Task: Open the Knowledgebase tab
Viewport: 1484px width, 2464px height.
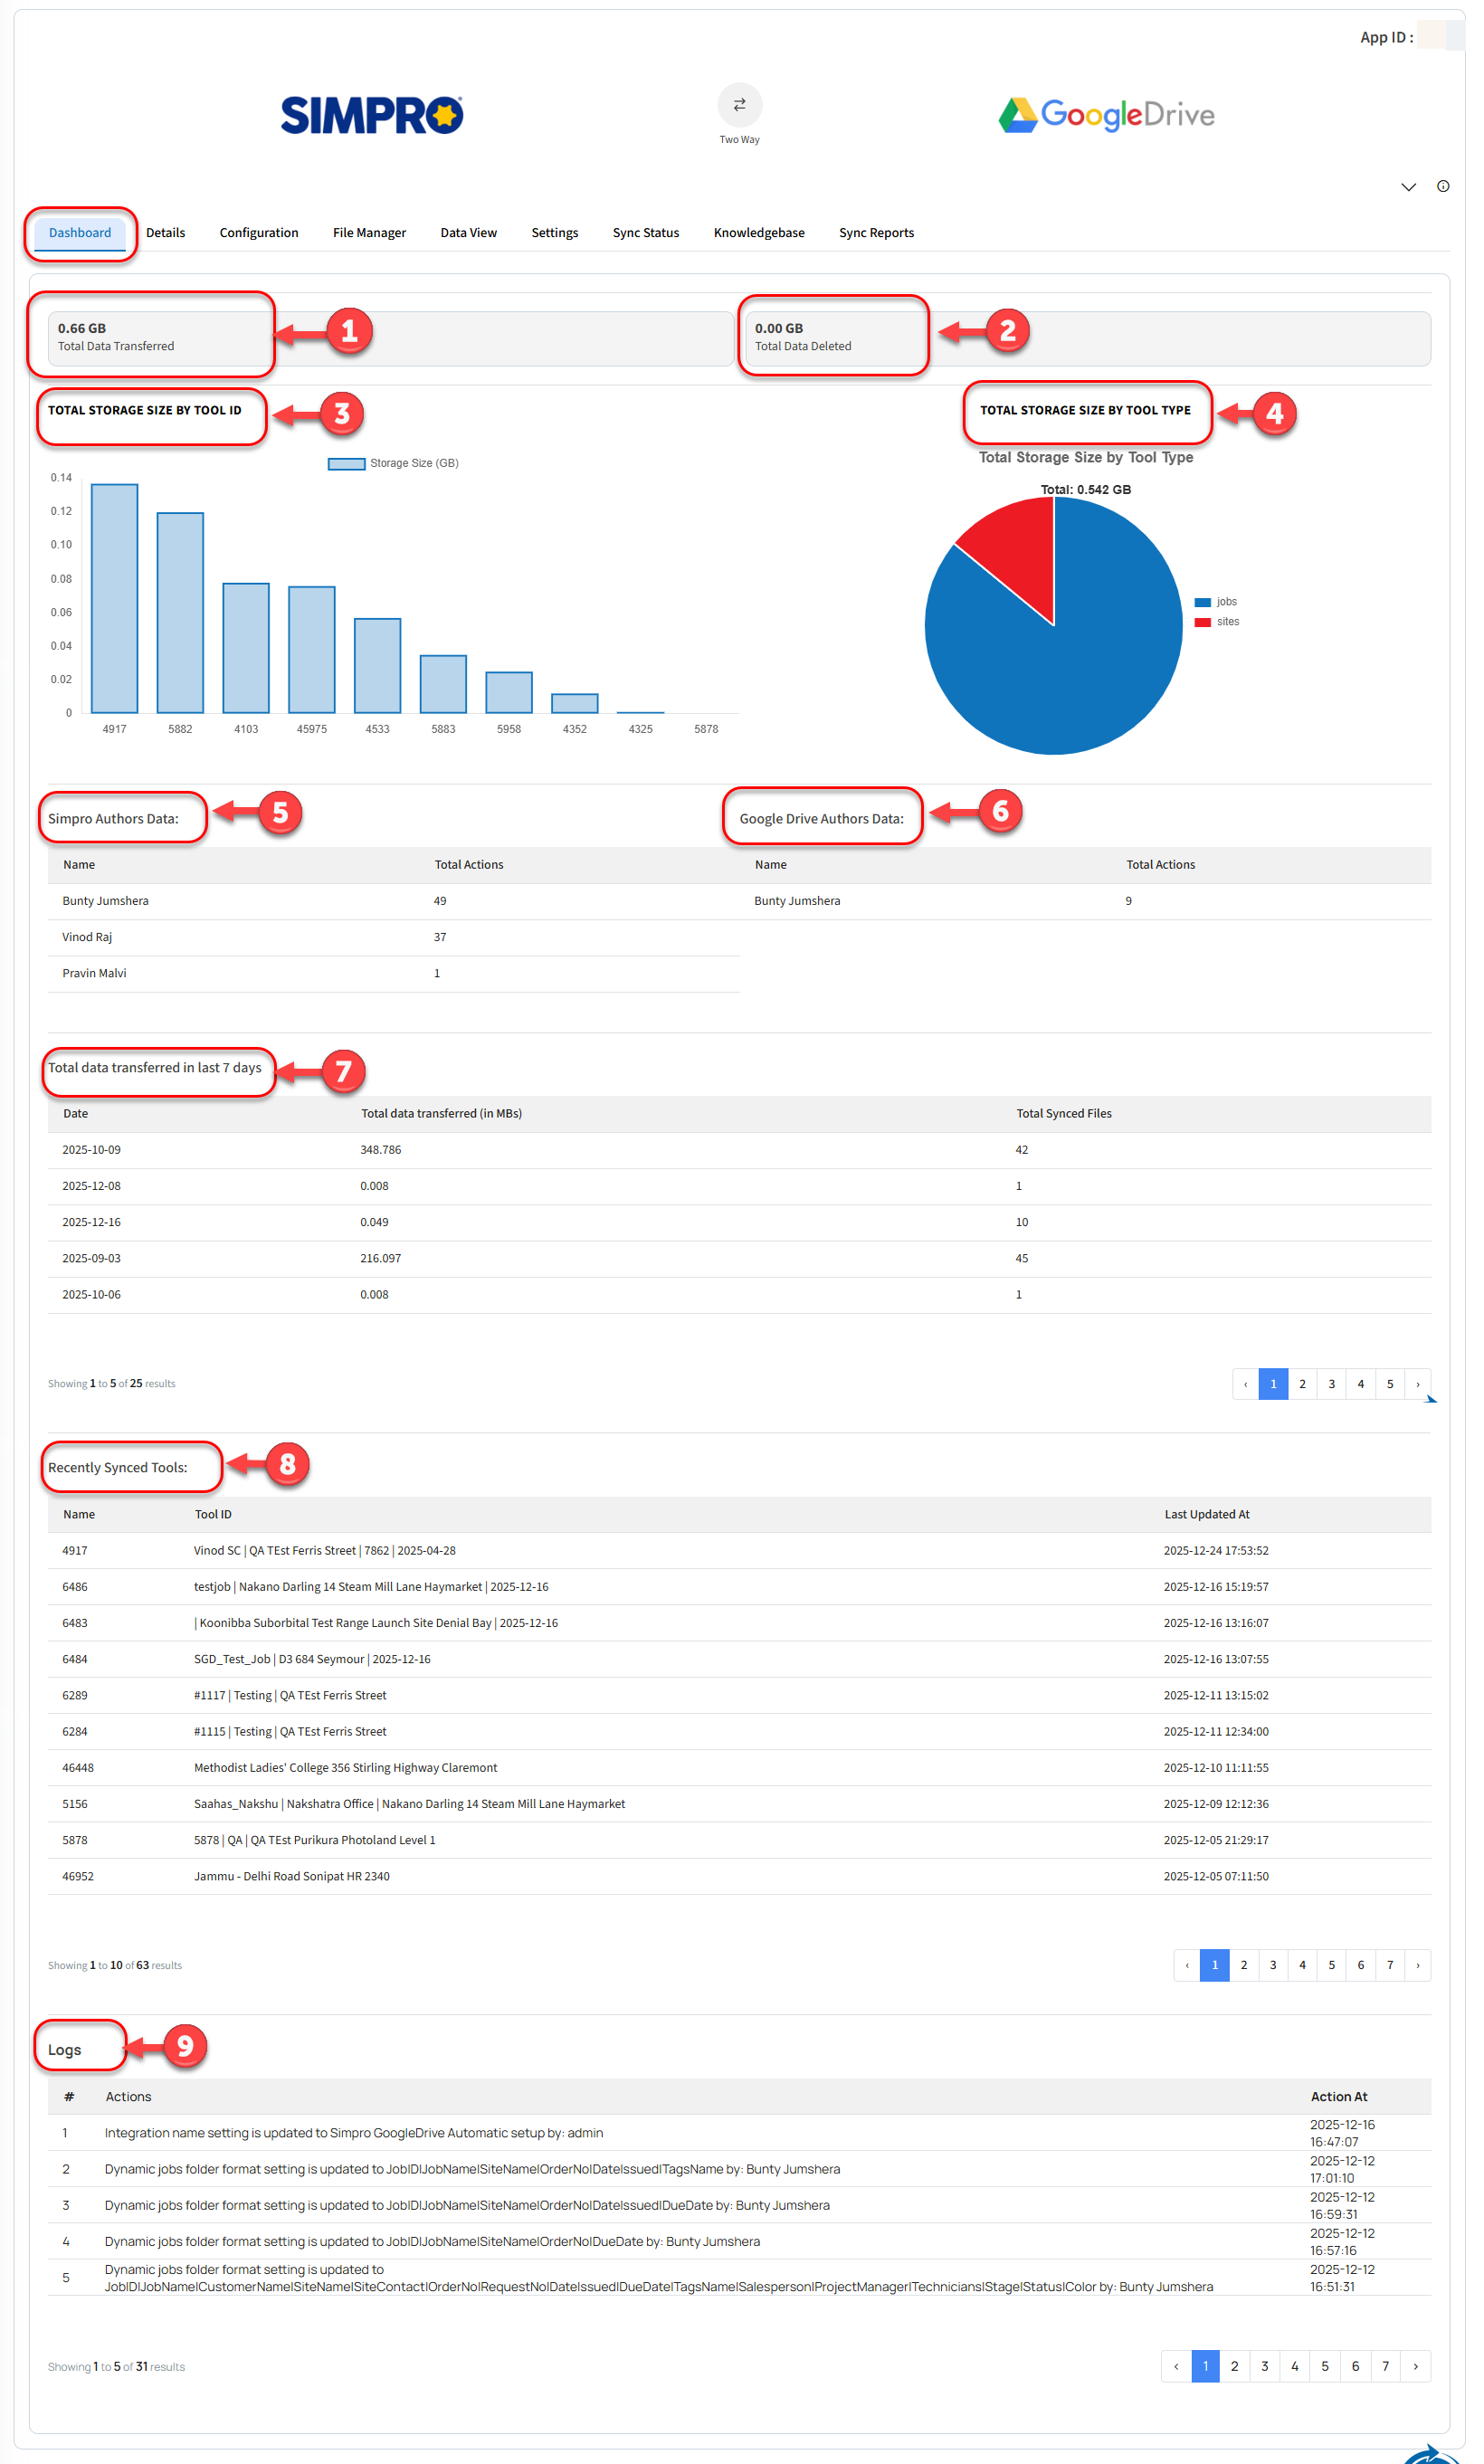Action: click(x=758, y=233)
